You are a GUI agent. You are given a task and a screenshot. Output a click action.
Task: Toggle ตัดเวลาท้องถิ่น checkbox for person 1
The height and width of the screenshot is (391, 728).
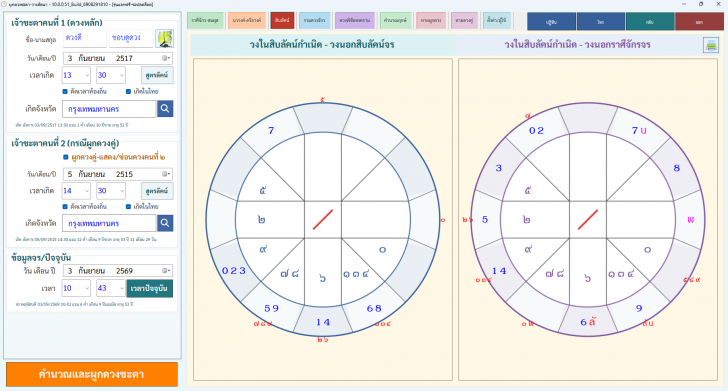pos(65,91)
